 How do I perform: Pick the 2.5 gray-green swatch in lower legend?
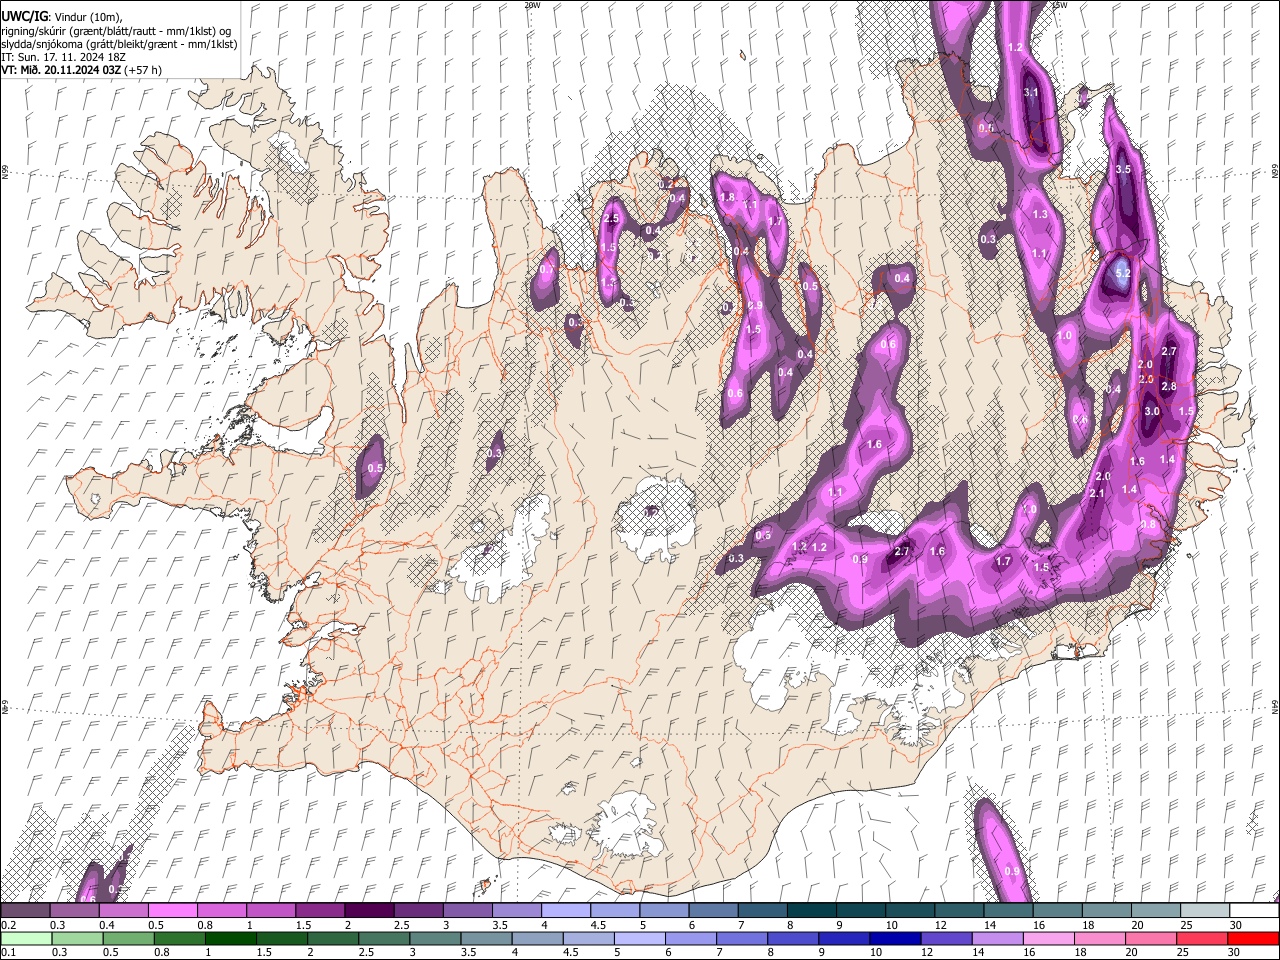coord(384,939)
